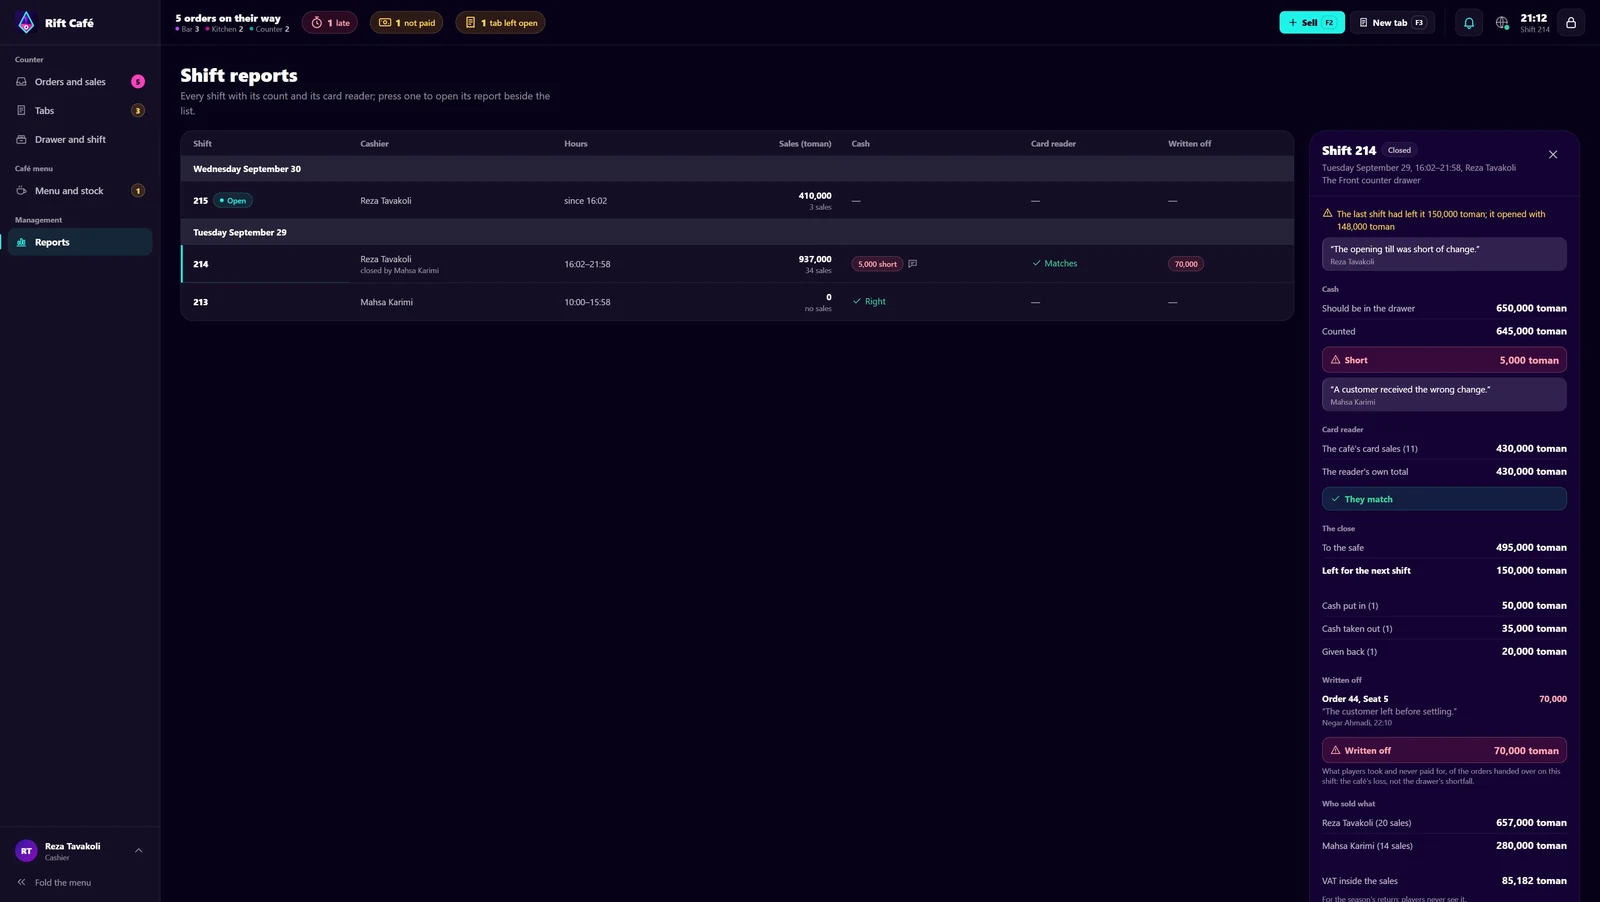1600x902 pixels.
Task: Click the New tab button
Action: (x=1392, y=22)
